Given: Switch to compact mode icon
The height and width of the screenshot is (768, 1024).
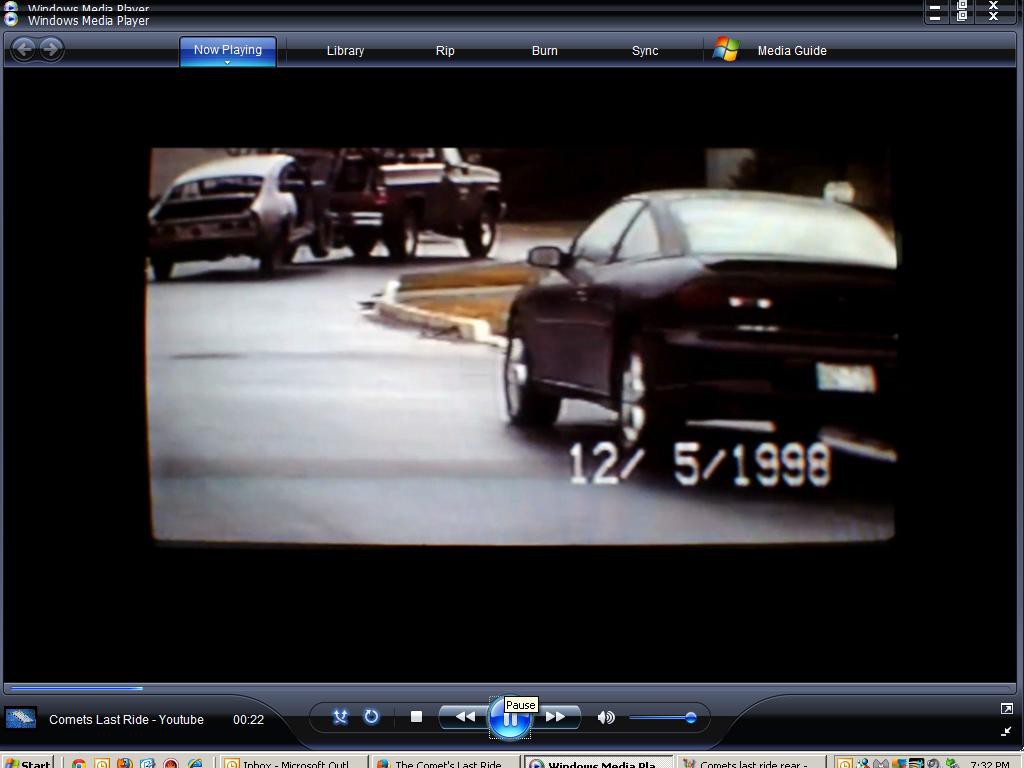Looking at the screenshot, I should (x=1006, y=732).
